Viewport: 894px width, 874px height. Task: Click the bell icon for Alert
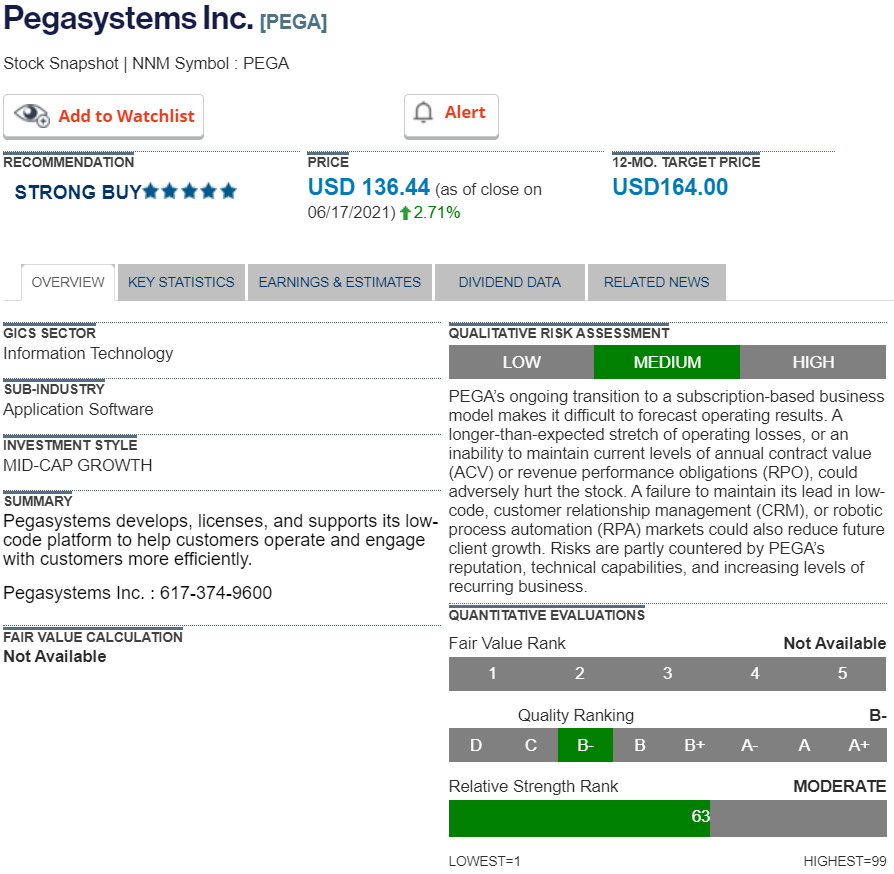(424, 113)
